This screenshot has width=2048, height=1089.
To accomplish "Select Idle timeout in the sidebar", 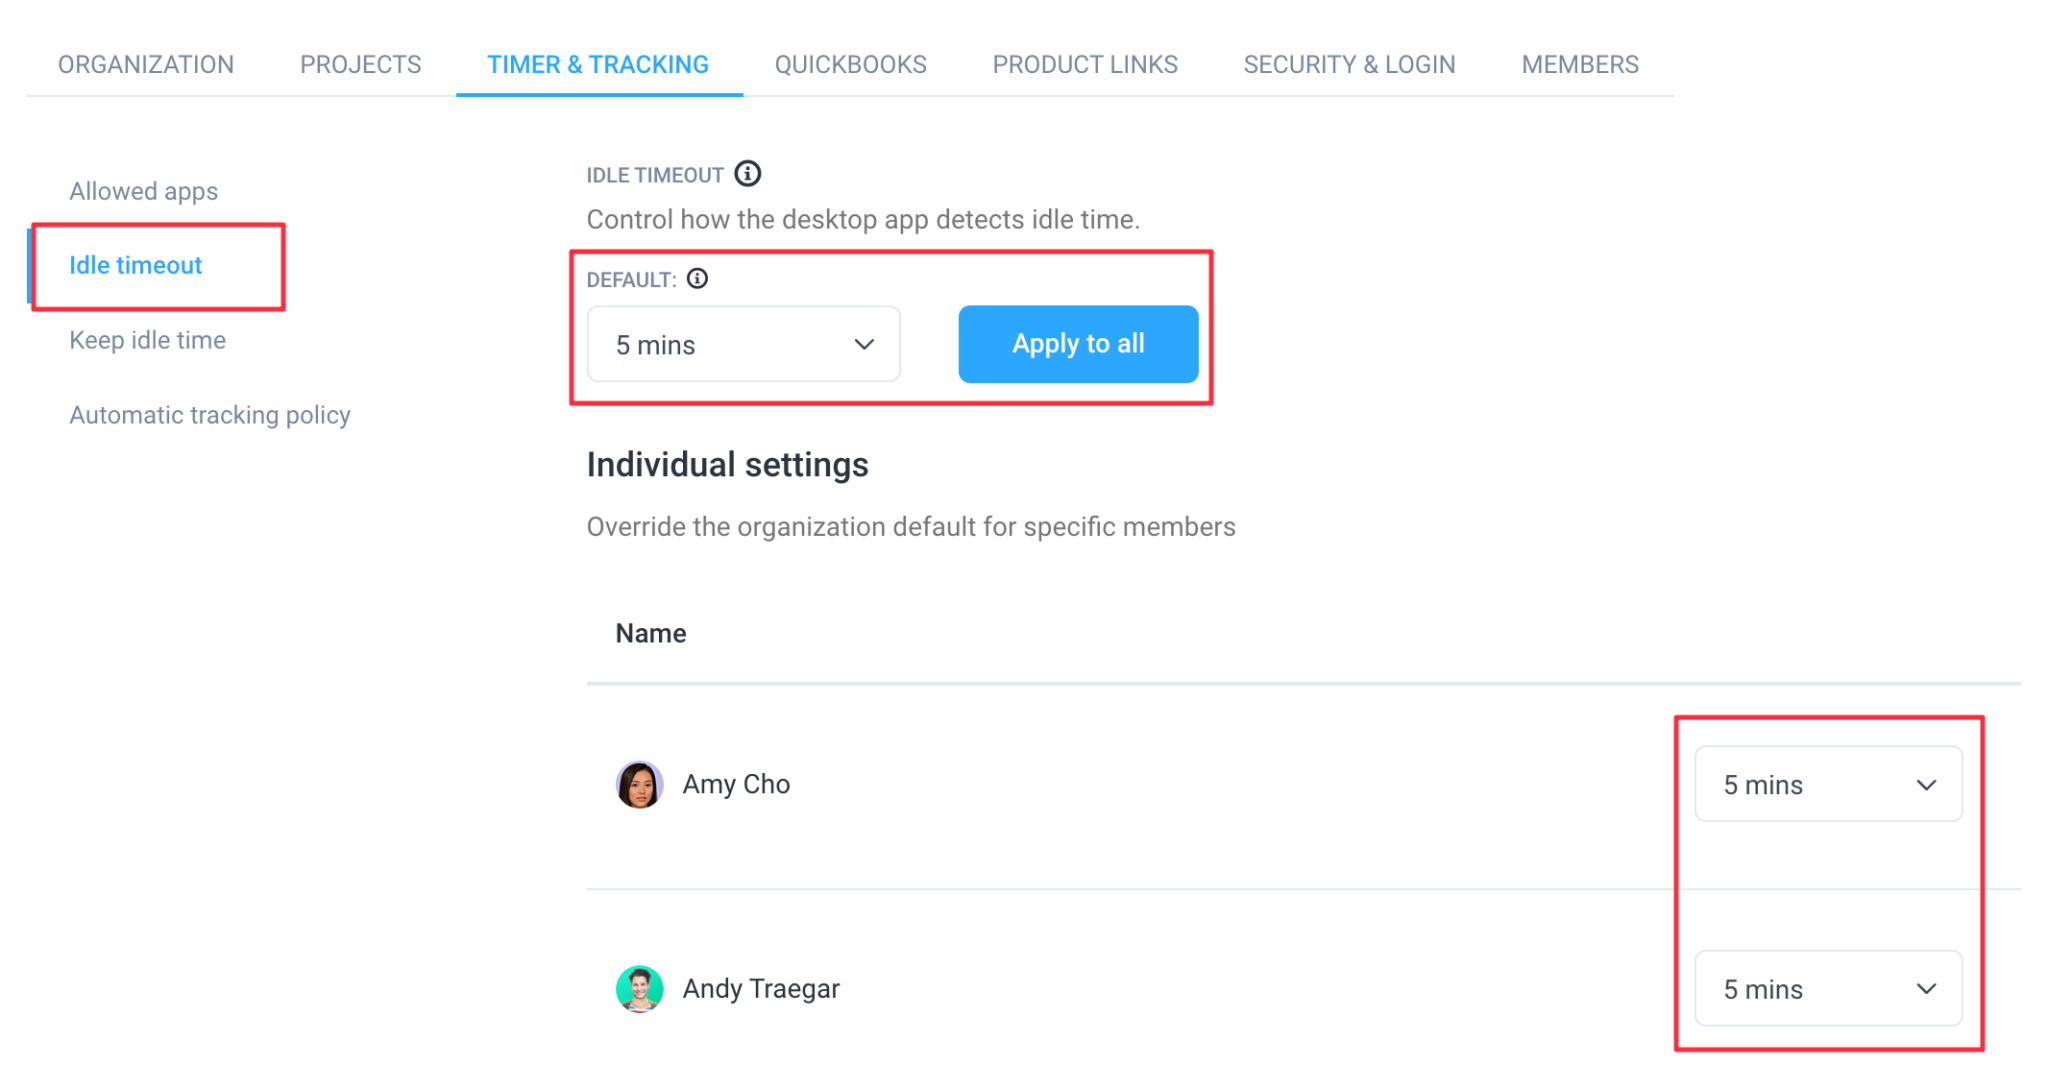I will pos(135,265).
